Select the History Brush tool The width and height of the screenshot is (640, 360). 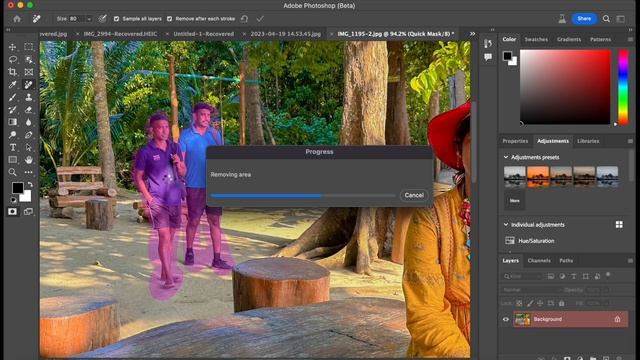13,109
